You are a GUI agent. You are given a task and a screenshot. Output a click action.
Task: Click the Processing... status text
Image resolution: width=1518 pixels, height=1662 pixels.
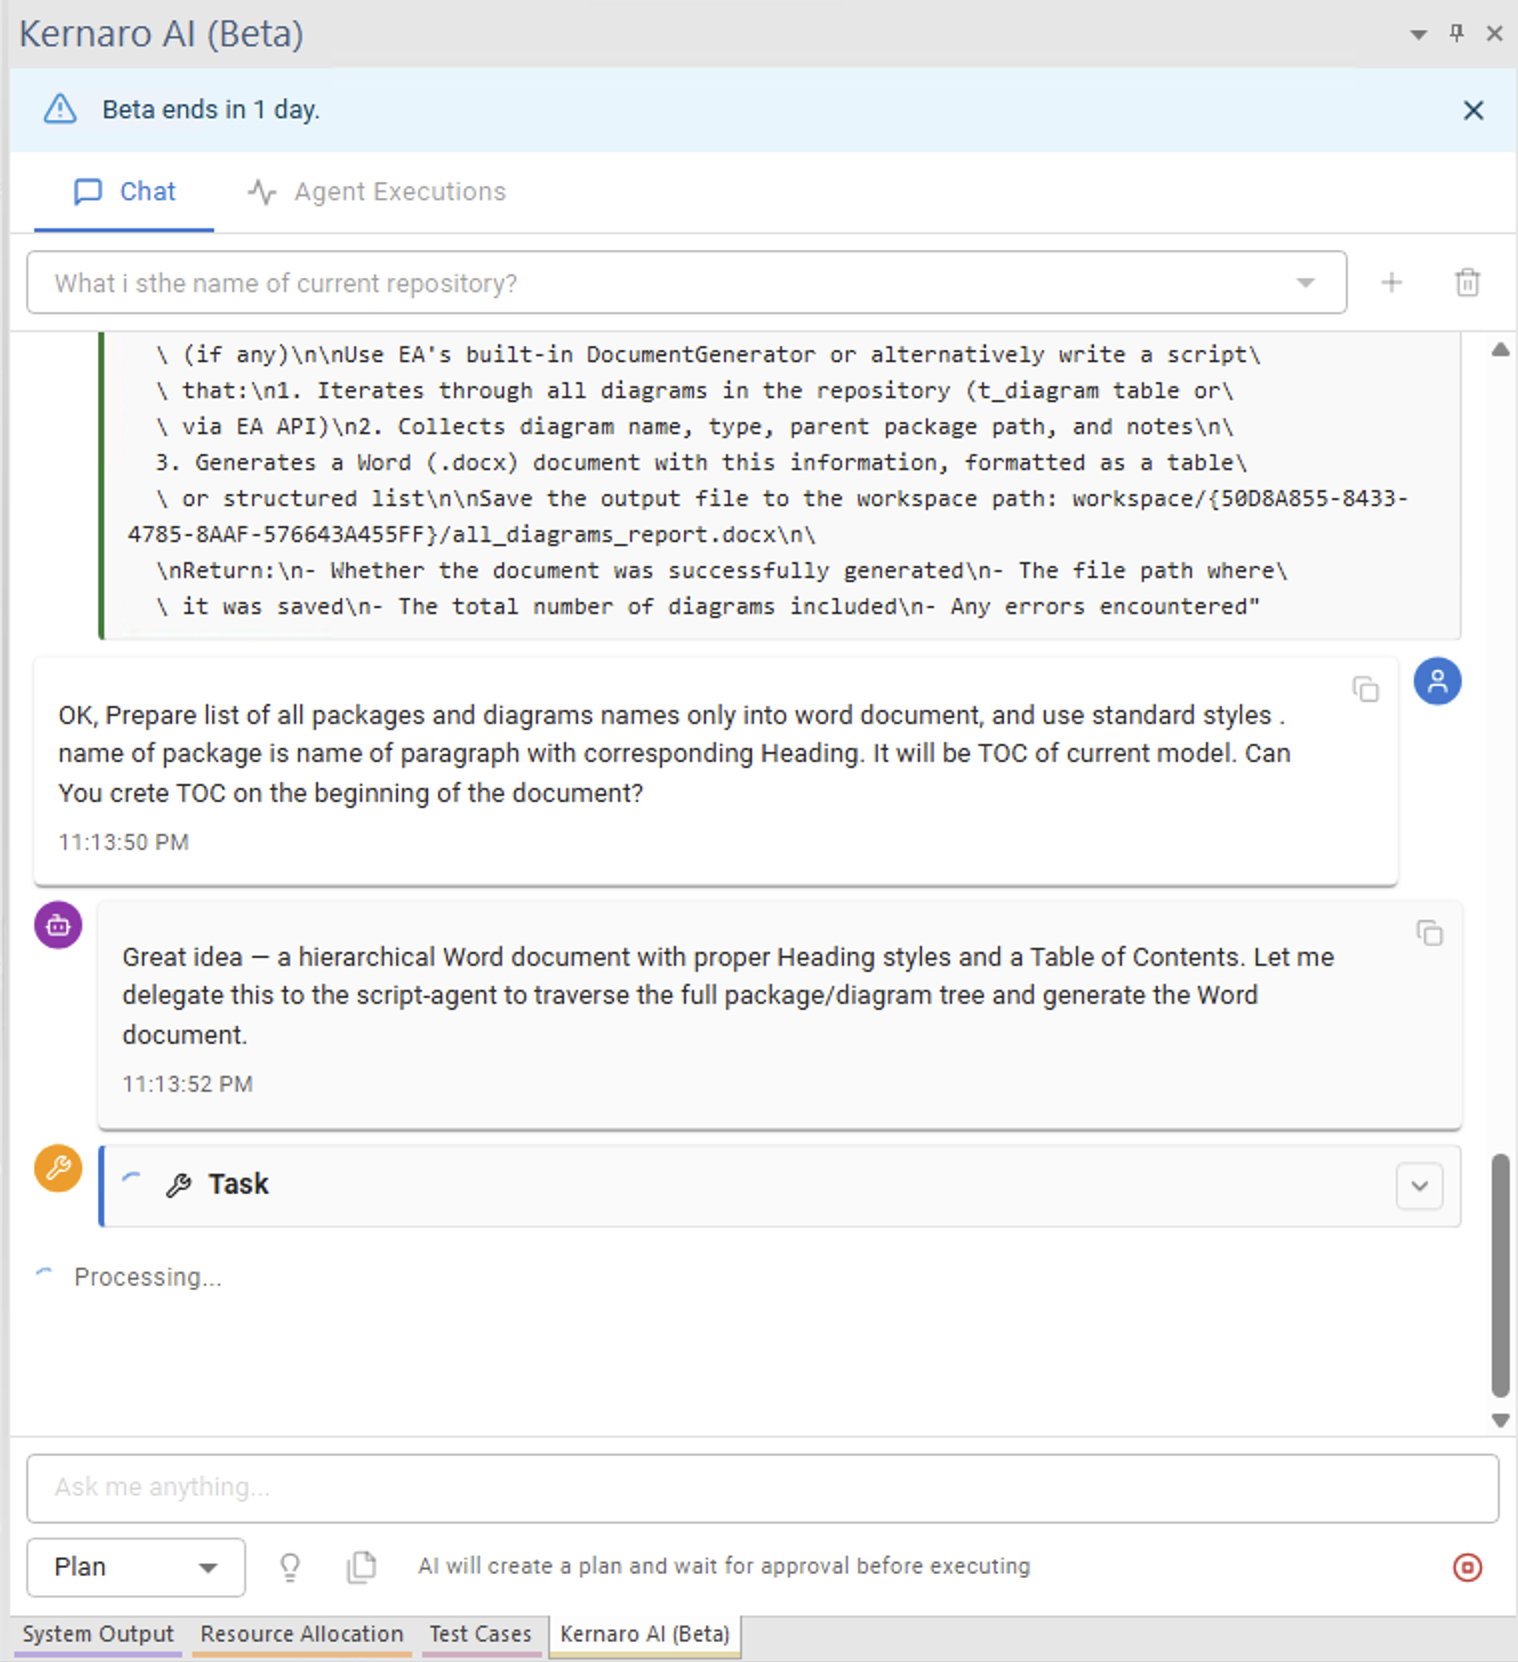(148, 1277)
